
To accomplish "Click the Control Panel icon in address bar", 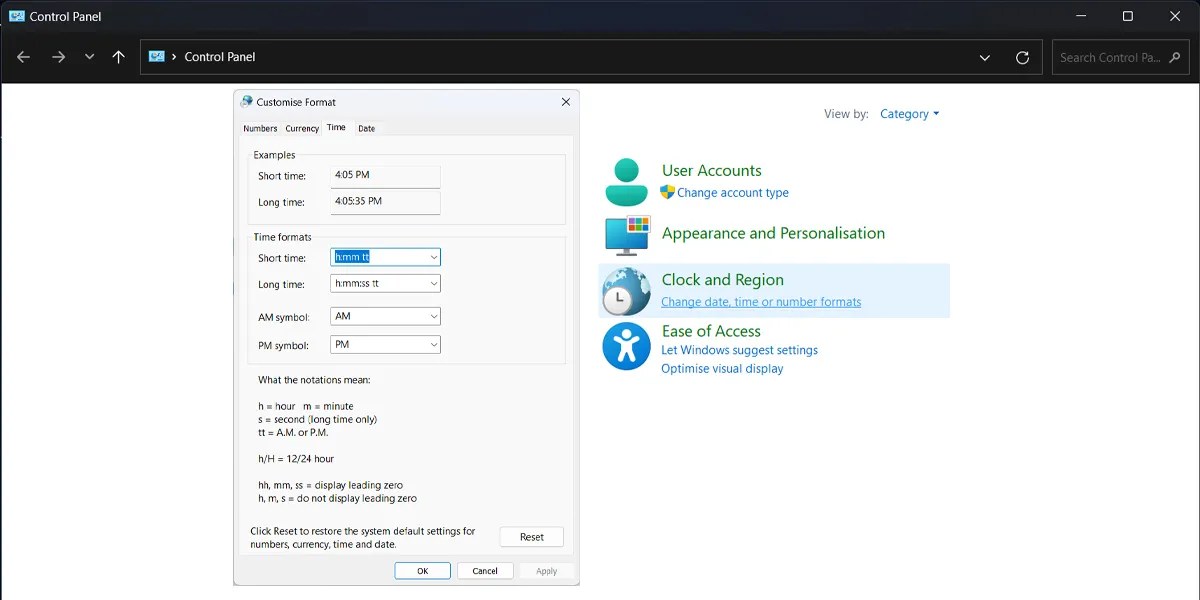I will tap(156, 57).
